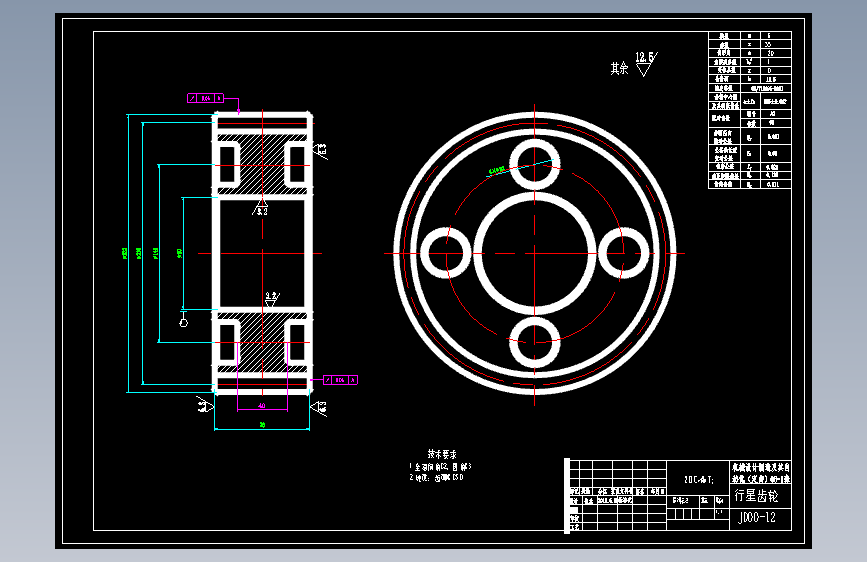Click the green overall width dimension under section view
Screen dimensions: 867x562
click(262, 425)
